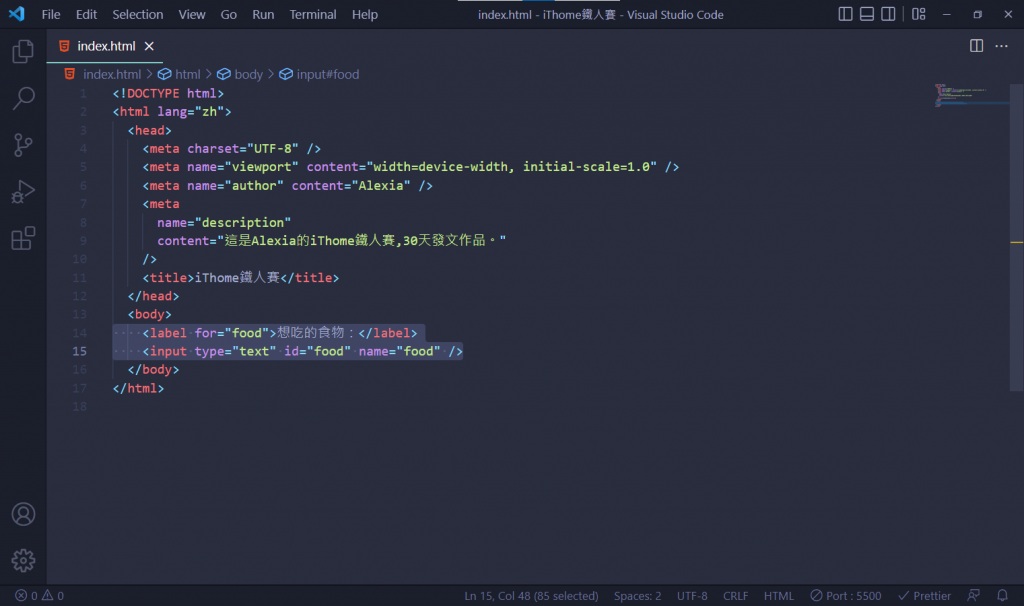Open editor More Actions ellipsis menu
Viewport: 1024px width, 606px height.
click(x=1001, y=46)
